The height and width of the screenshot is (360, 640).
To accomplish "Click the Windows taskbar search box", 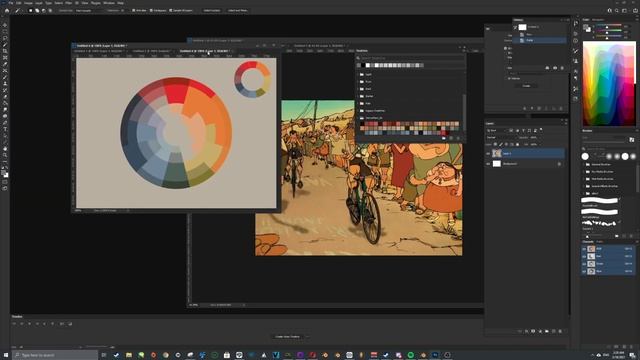I will (55, 355).
